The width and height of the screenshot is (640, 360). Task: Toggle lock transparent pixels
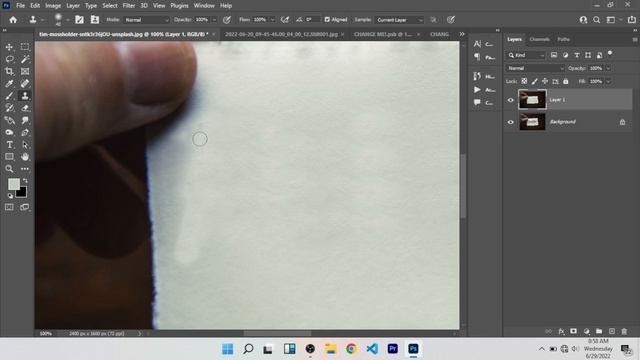[524, 81]
